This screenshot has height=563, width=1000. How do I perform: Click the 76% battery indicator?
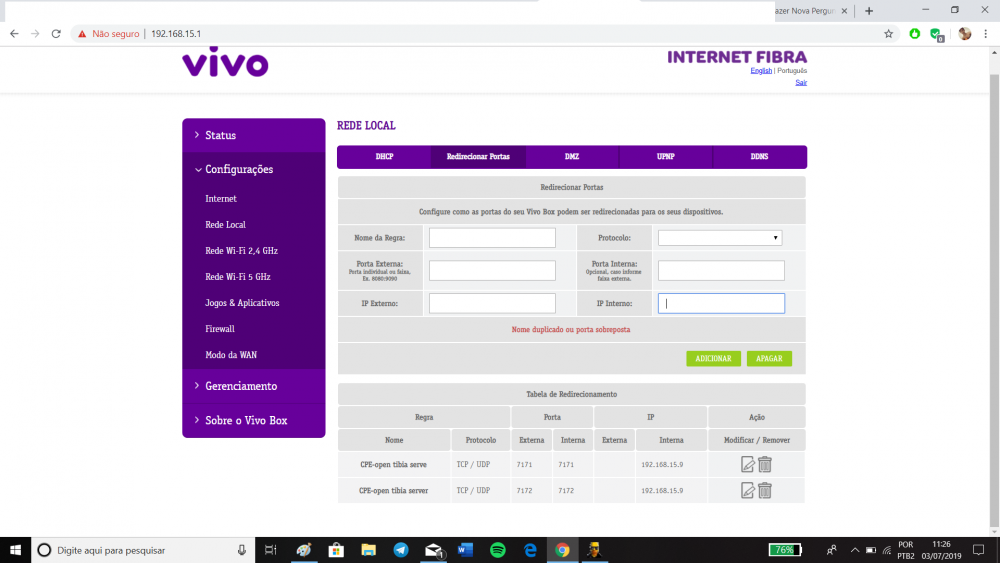pos(784,550)
